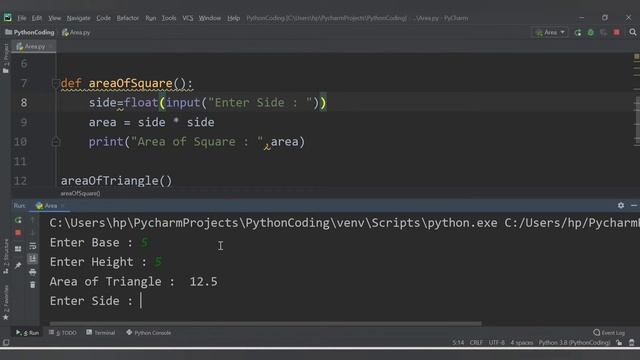Open the TODO tool window
640x360 pixels.
(62, 333)
